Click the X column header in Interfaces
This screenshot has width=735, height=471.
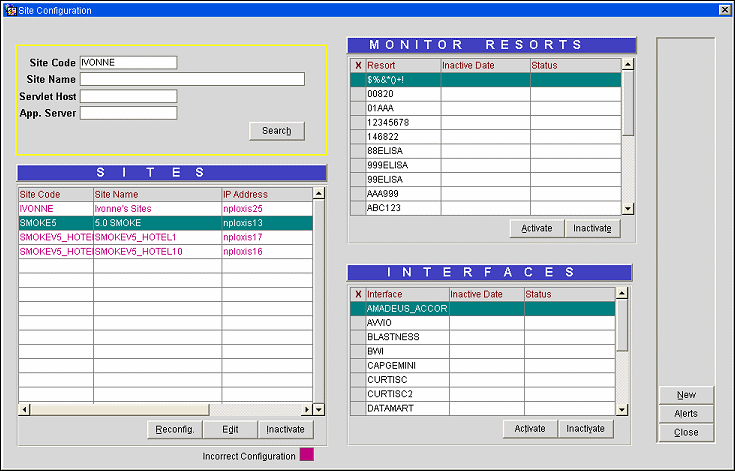[x=358, y=294]
